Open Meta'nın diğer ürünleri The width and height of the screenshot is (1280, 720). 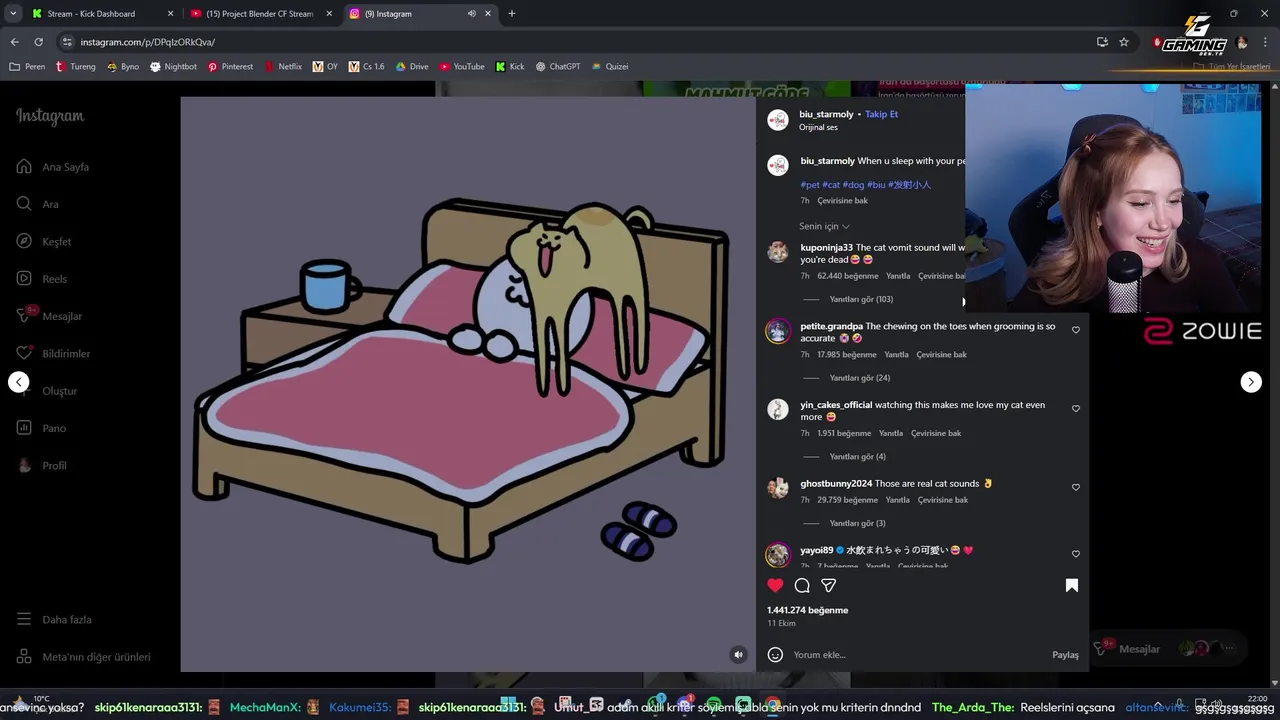pos(83,657)
